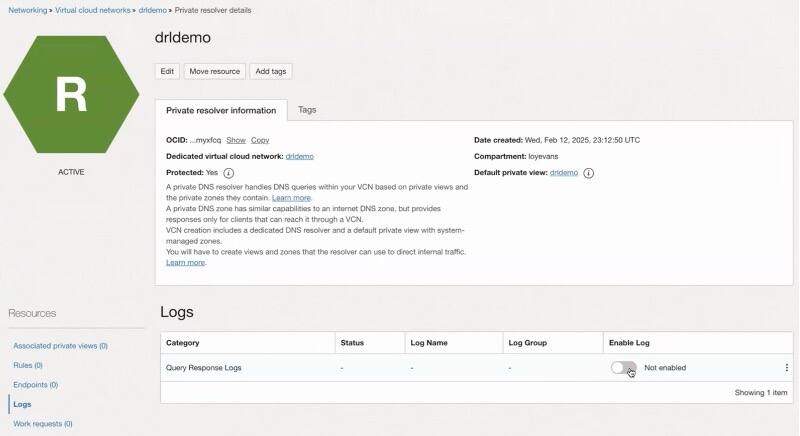Image resolution: width=800 pixels, height=436 pixels.
Task: Select Endpoints in the Resources sidebar
Action: pyautogui.click(x=35, y=385)
